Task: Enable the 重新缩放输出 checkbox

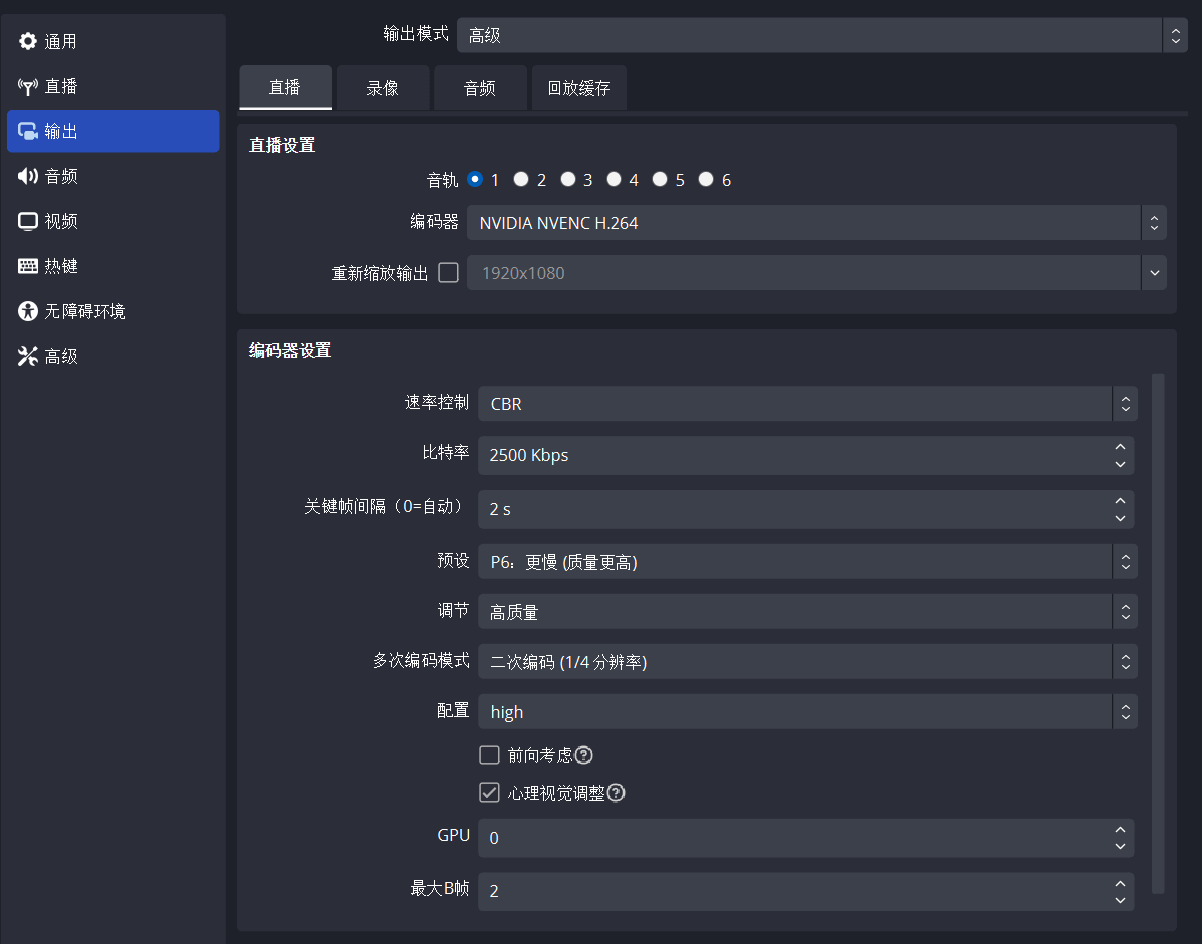Action: pyautogui.click(x=449, y=272)
